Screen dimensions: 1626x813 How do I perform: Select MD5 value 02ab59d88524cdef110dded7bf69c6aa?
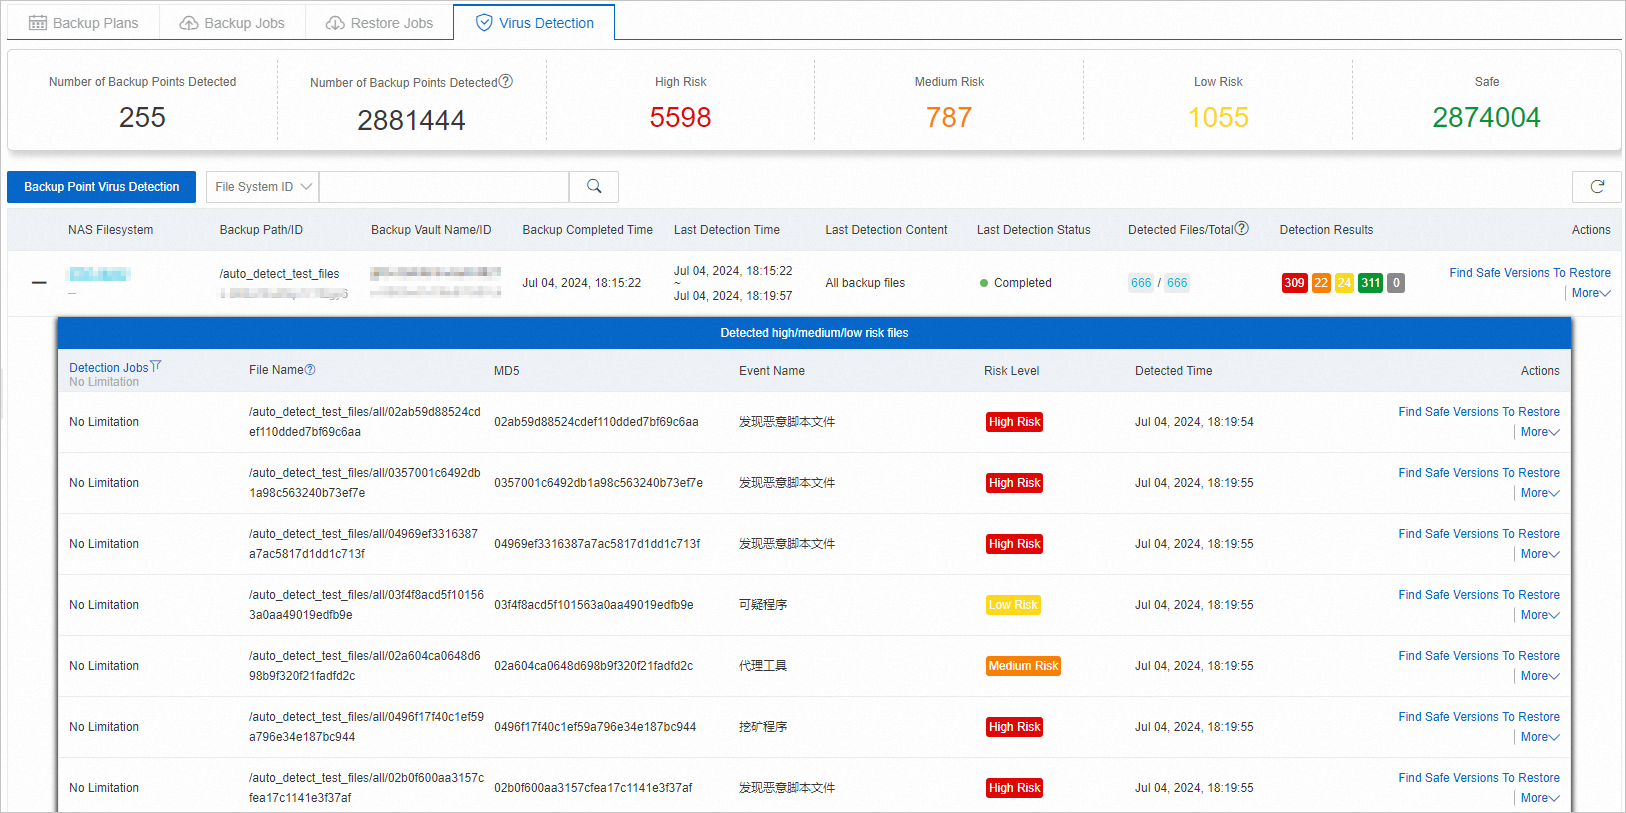point(596,422)
